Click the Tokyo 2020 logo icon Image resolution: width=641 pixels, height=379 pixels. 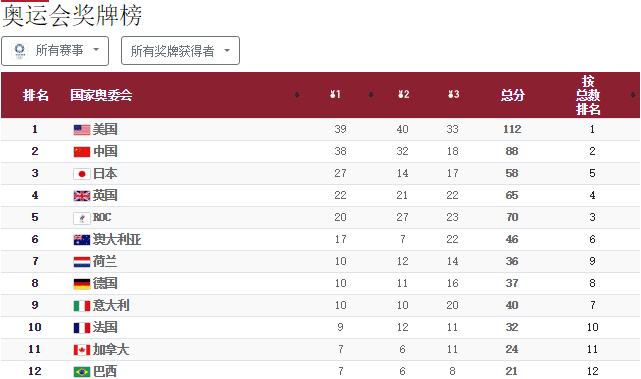click(19, 51)
